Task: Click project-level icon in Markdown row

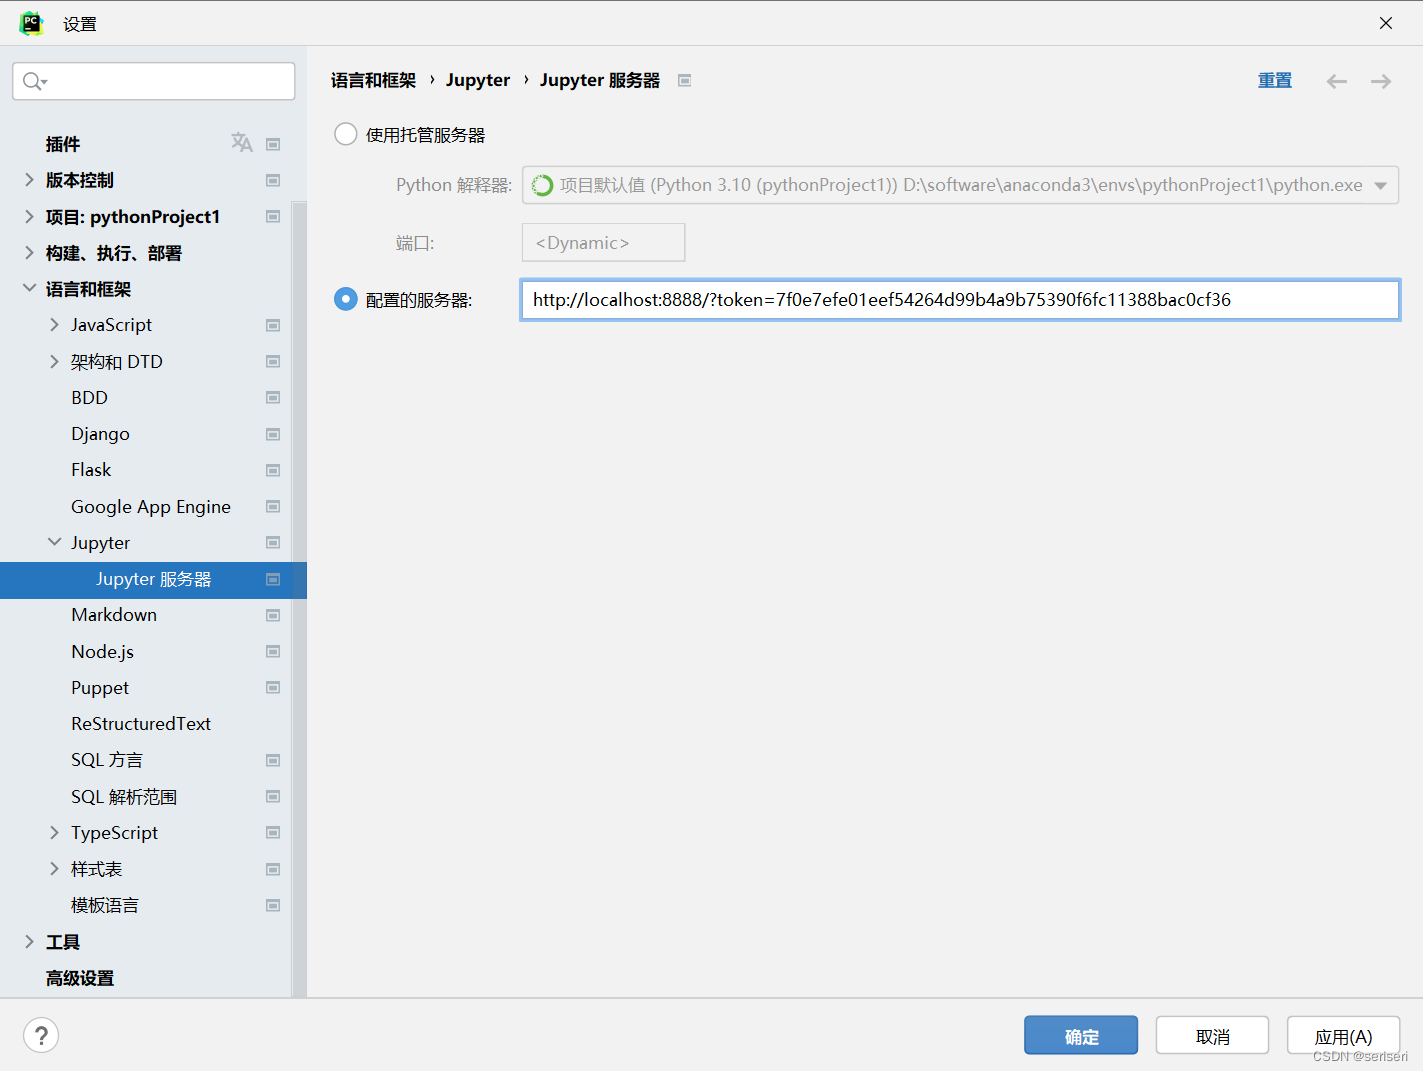Action: (x=273, y=615)
